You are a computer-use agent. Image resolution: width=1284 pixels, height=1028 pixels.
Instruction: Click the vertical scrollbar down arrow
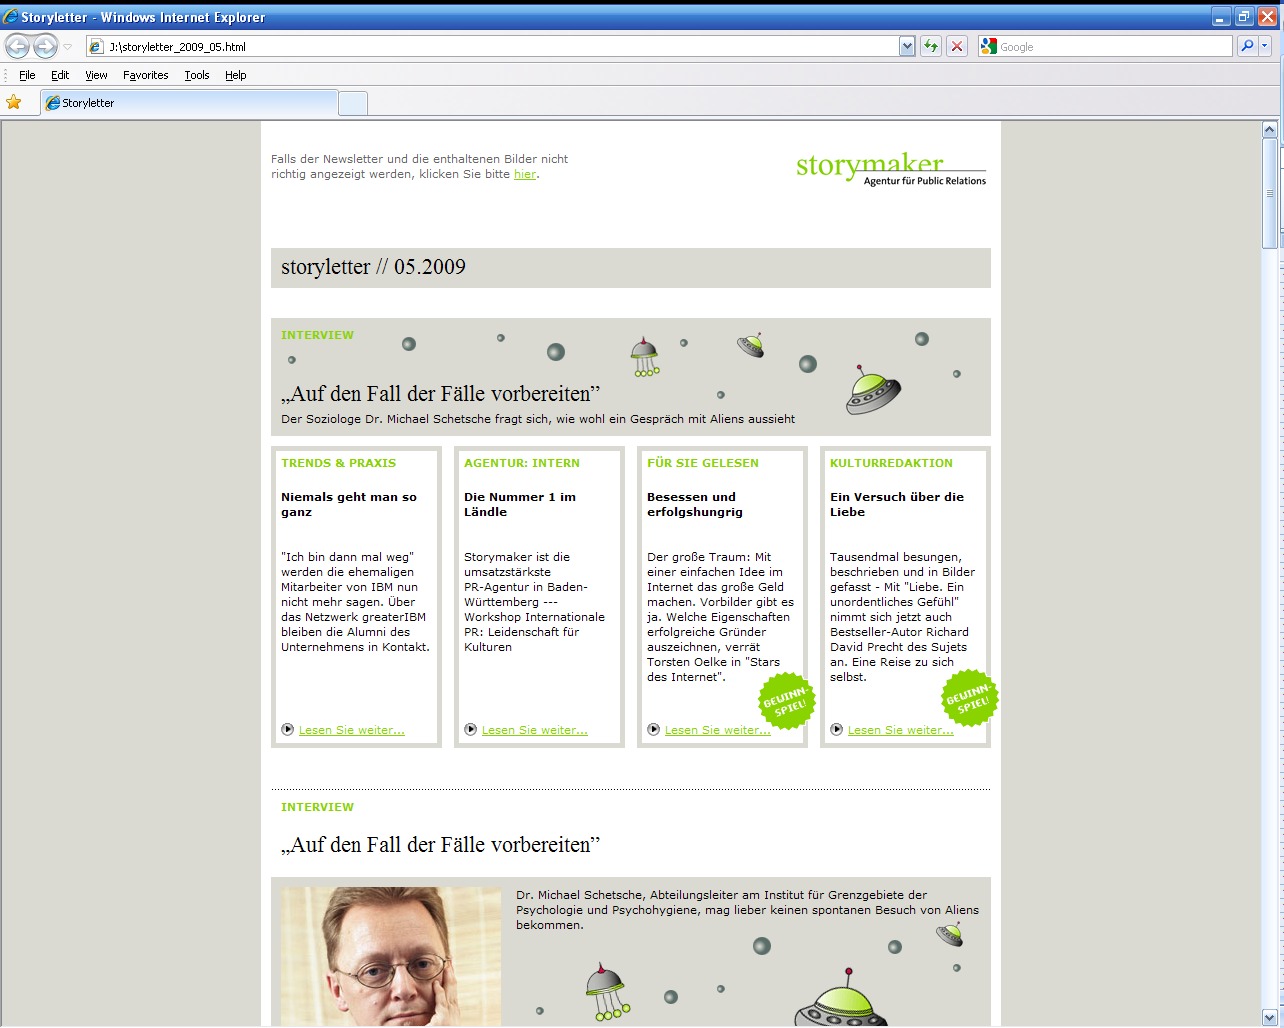tap(1270, 1017)
